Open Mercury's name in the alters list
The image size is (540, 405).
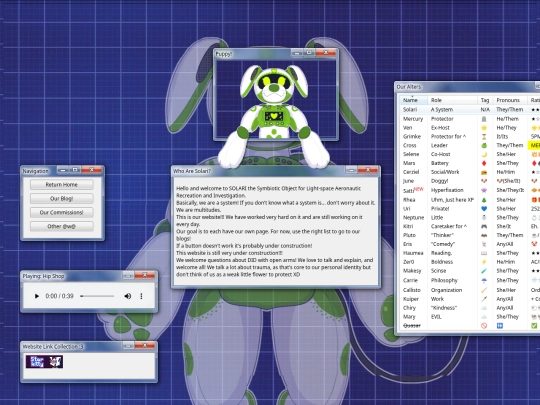point(413,119)
